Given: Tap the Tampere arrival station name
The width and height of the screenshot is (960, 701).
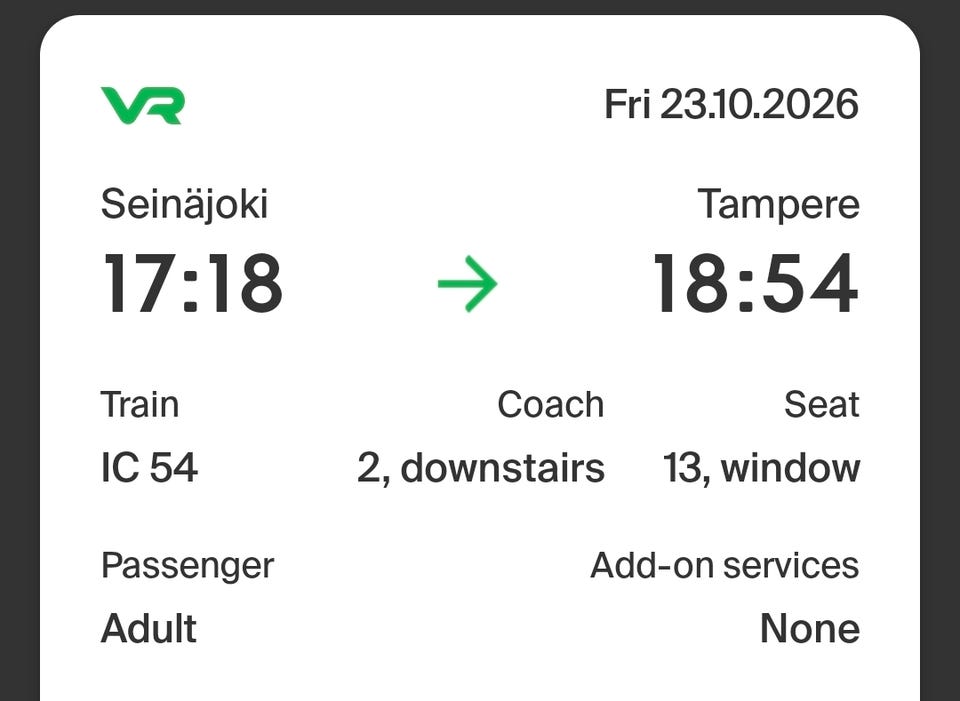Looking at the screenshot, I should [778, 205].
